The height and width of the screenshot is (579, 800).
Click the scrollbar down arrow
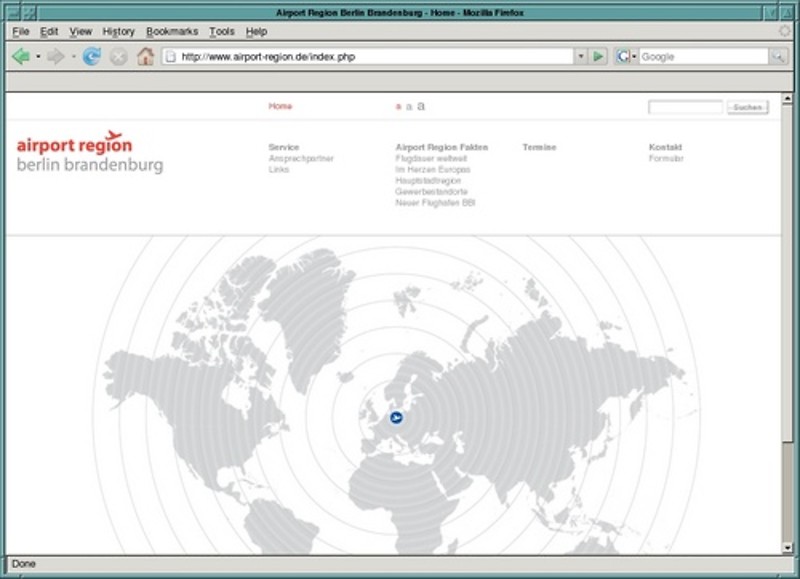click(x=787, y=548)
